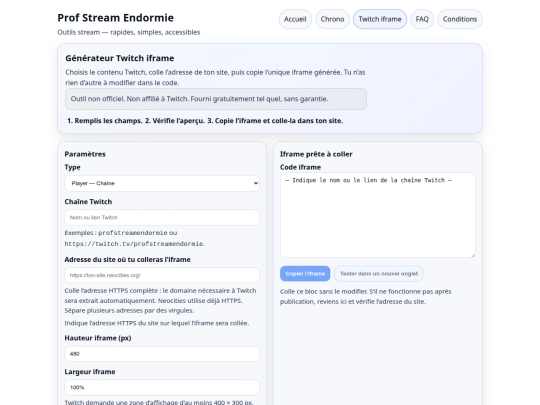Open the Conditions page
The height and width of the screenshot is (405, 540).
[460, 19]
